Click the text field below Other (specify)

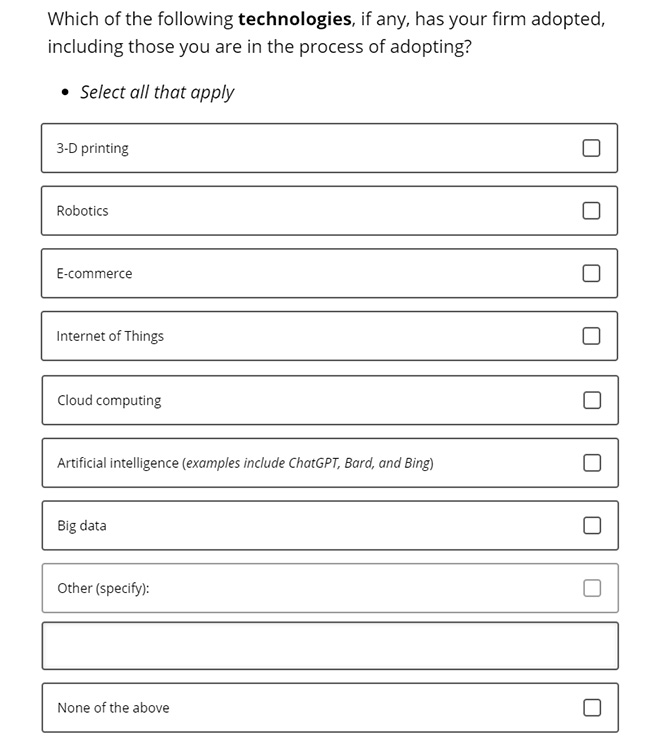coord(330,645)
